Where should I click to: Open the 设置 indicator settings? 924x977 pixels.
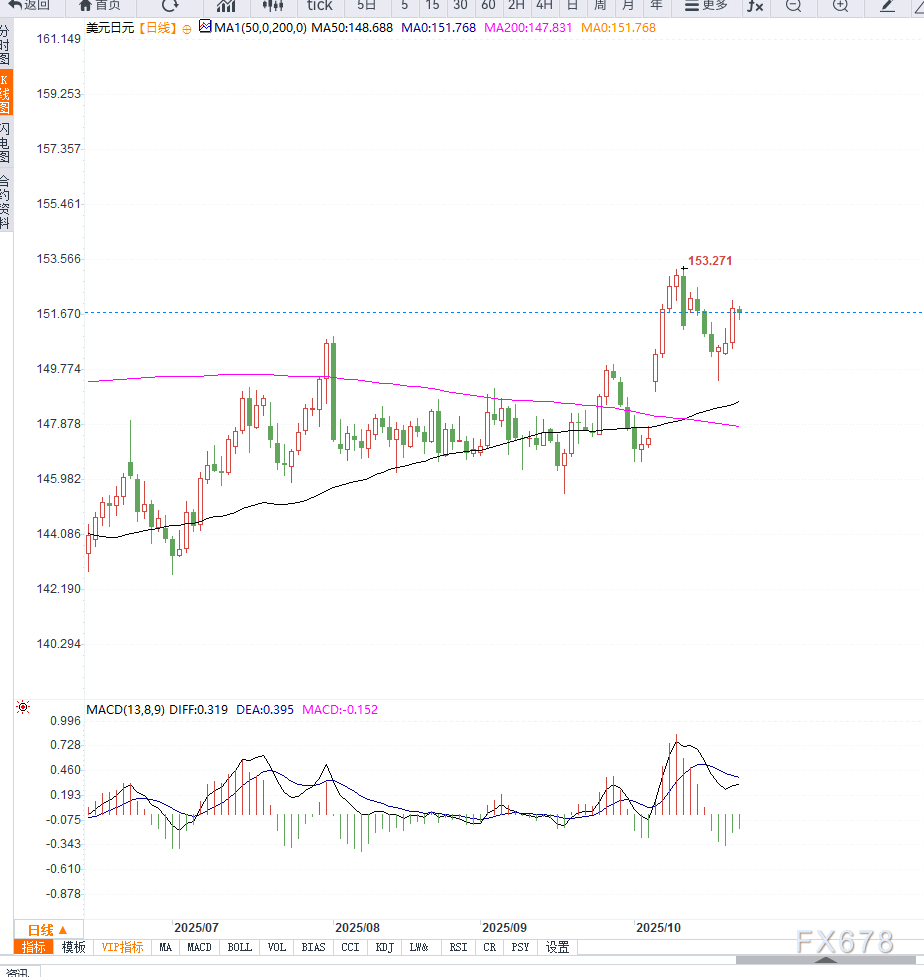click(557, 947)
